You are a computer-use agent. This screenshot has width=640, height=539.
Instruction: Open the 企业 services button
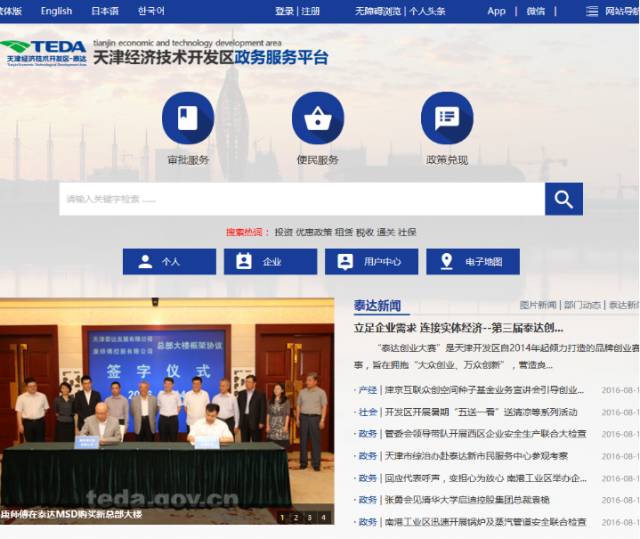[x=271, y=262]
